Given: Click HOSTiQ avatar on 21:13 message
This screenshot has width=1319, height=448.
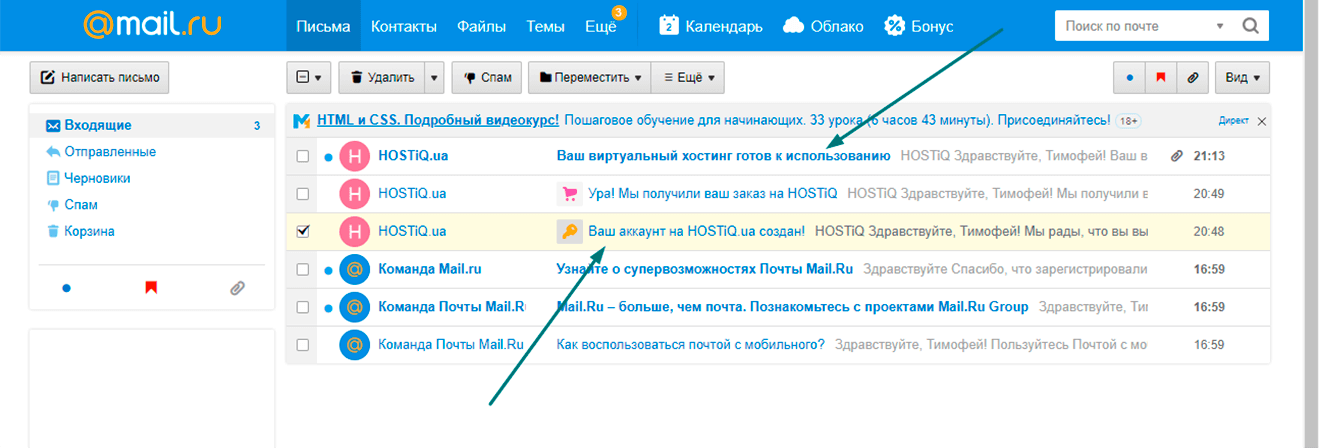Looking at the screenshot, I should pyautogui.click(x=355, y=156).
